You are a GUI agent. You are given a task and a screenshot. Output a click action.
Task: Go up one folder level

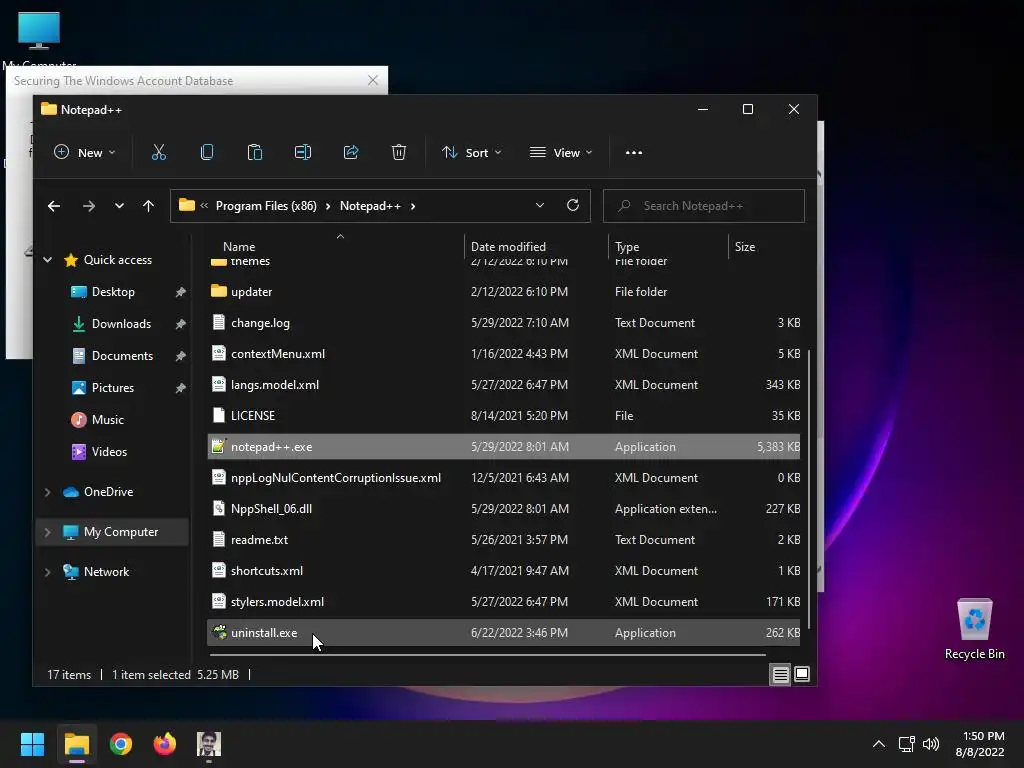148,206
